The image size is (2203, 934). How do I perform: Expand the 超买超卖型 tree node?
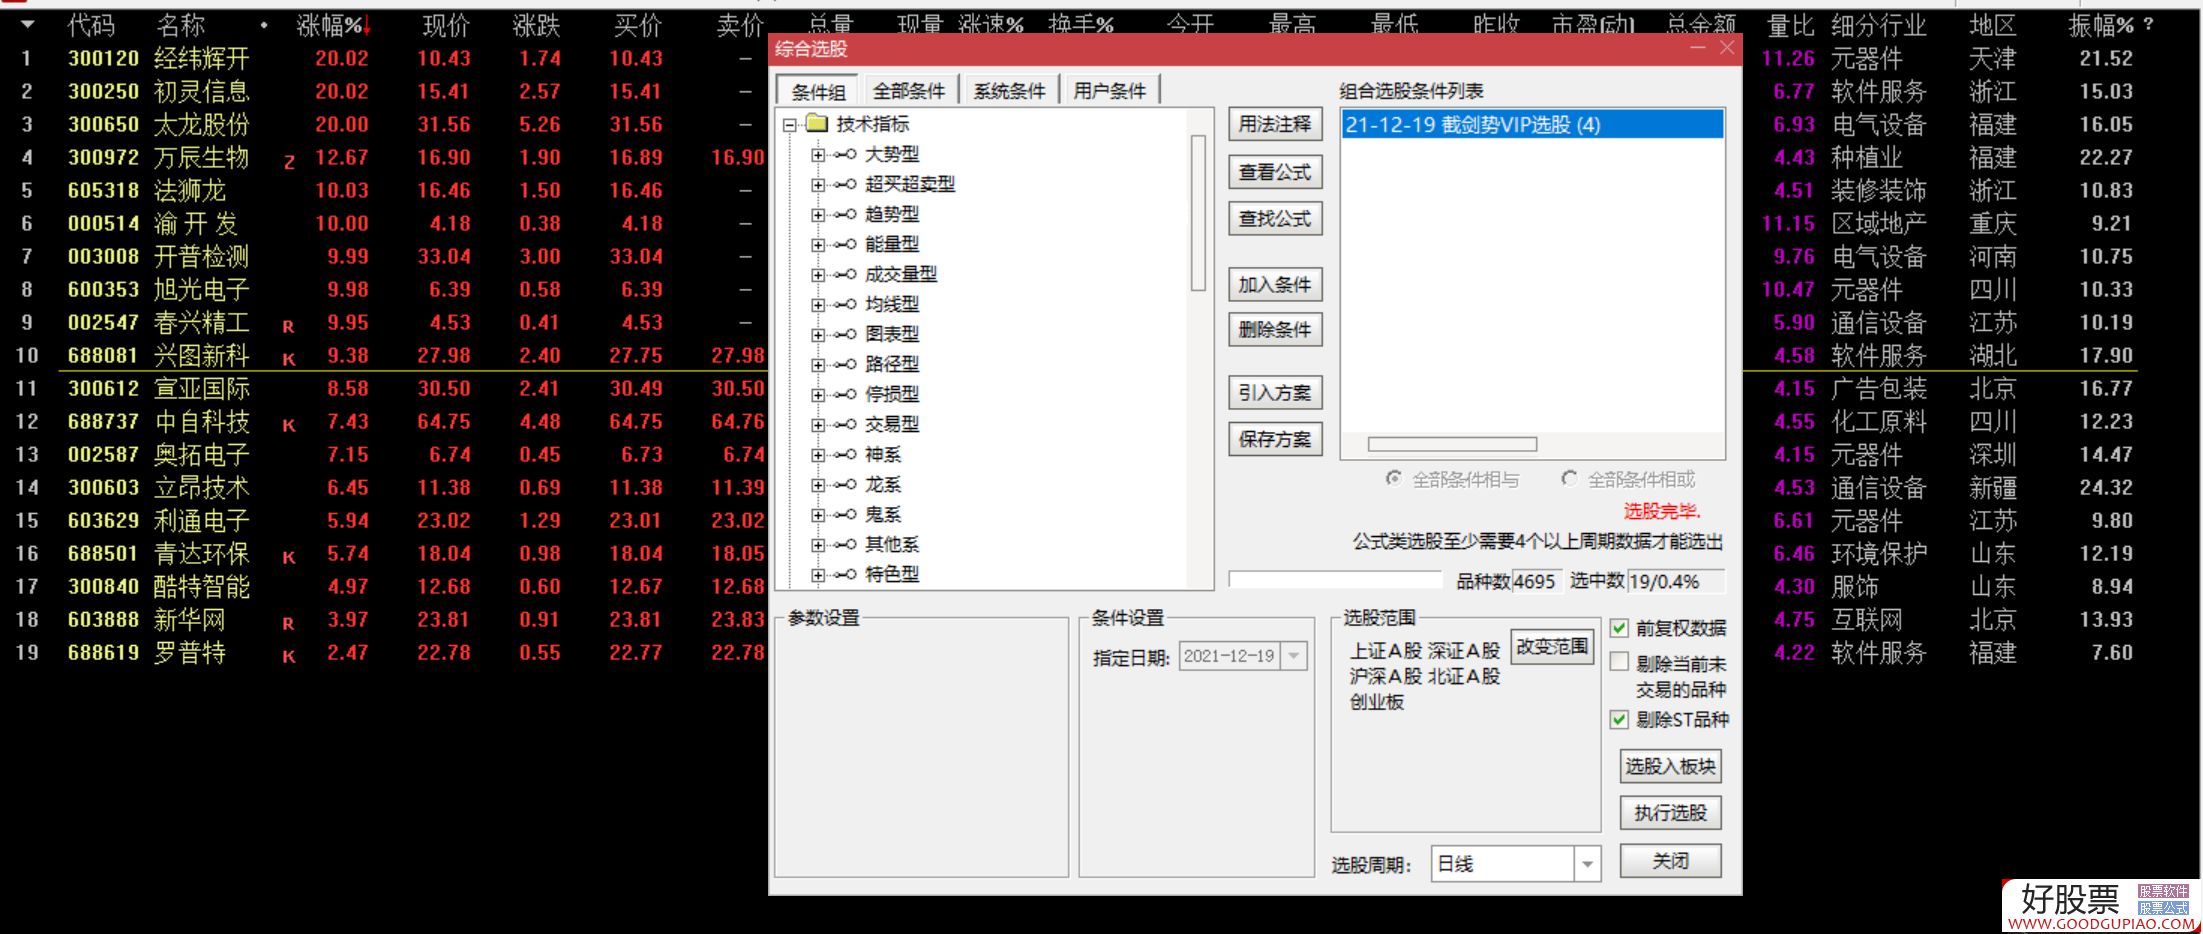818,185
